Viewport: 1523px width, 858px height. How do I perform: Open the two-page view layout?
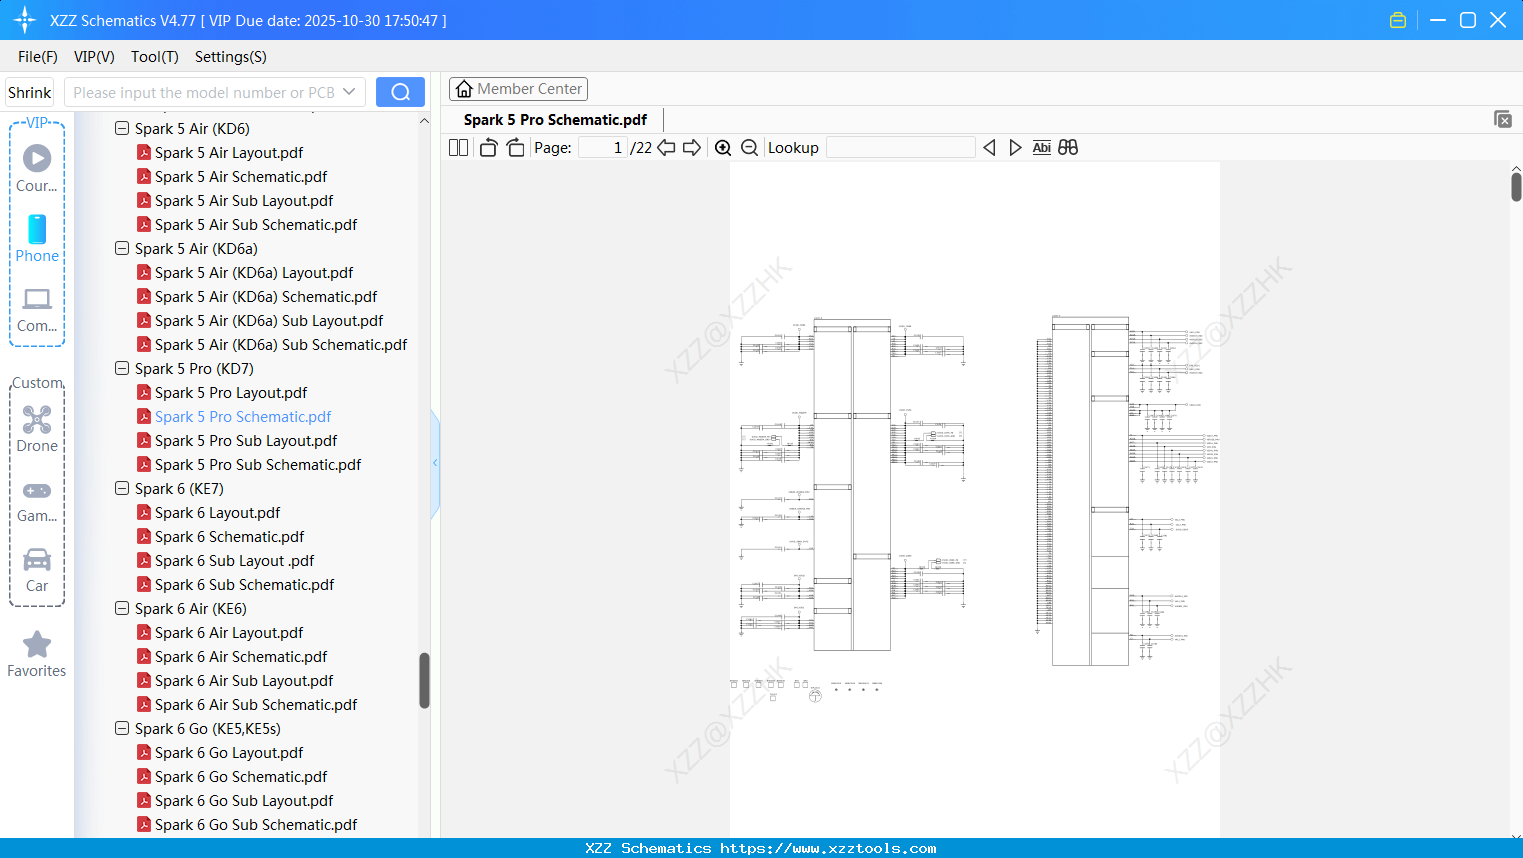coord(457,147)
